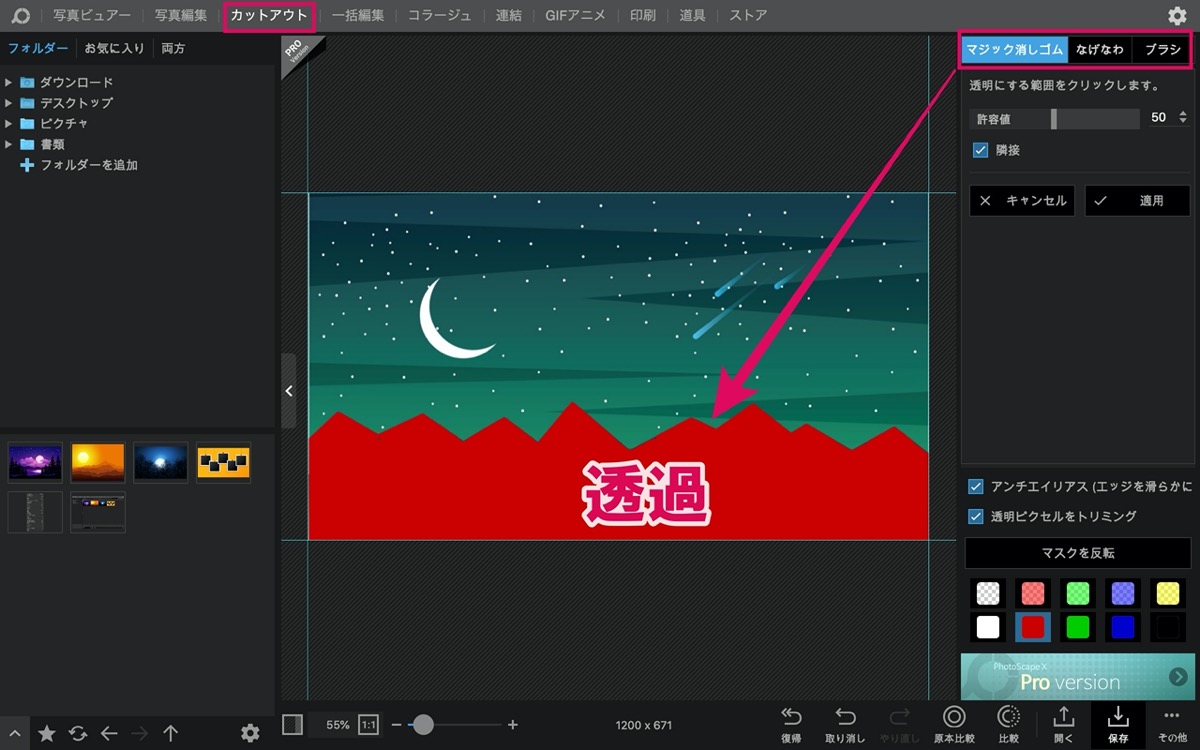The width and height of the screenshot is (1200, 750).
Task: Select the solid blue background swatch
Action: tap(1123, 627)
